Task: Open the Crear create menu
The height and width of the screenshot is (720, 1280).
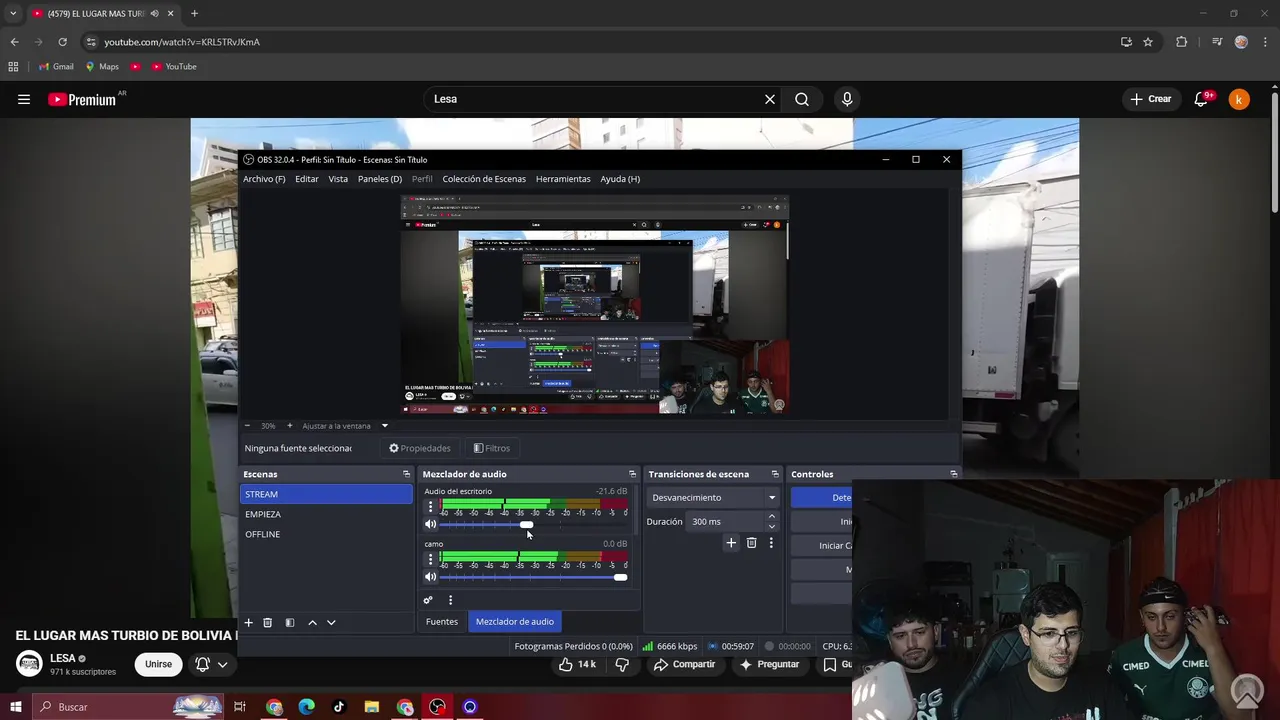Action: [1150, 99]
